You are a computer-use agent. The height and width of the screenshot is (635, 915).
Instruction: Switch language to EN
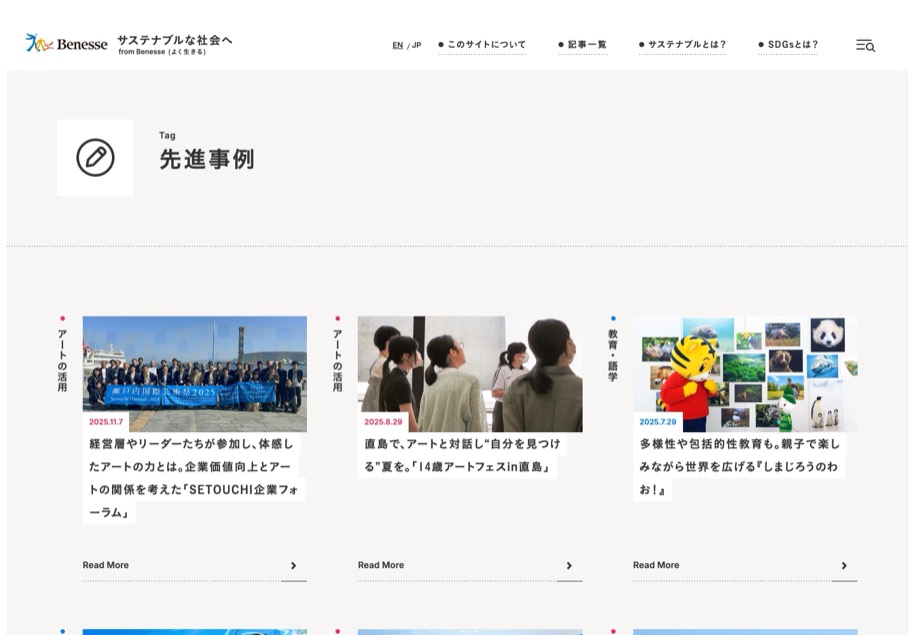pyautogui.click(x=397, y=45)
